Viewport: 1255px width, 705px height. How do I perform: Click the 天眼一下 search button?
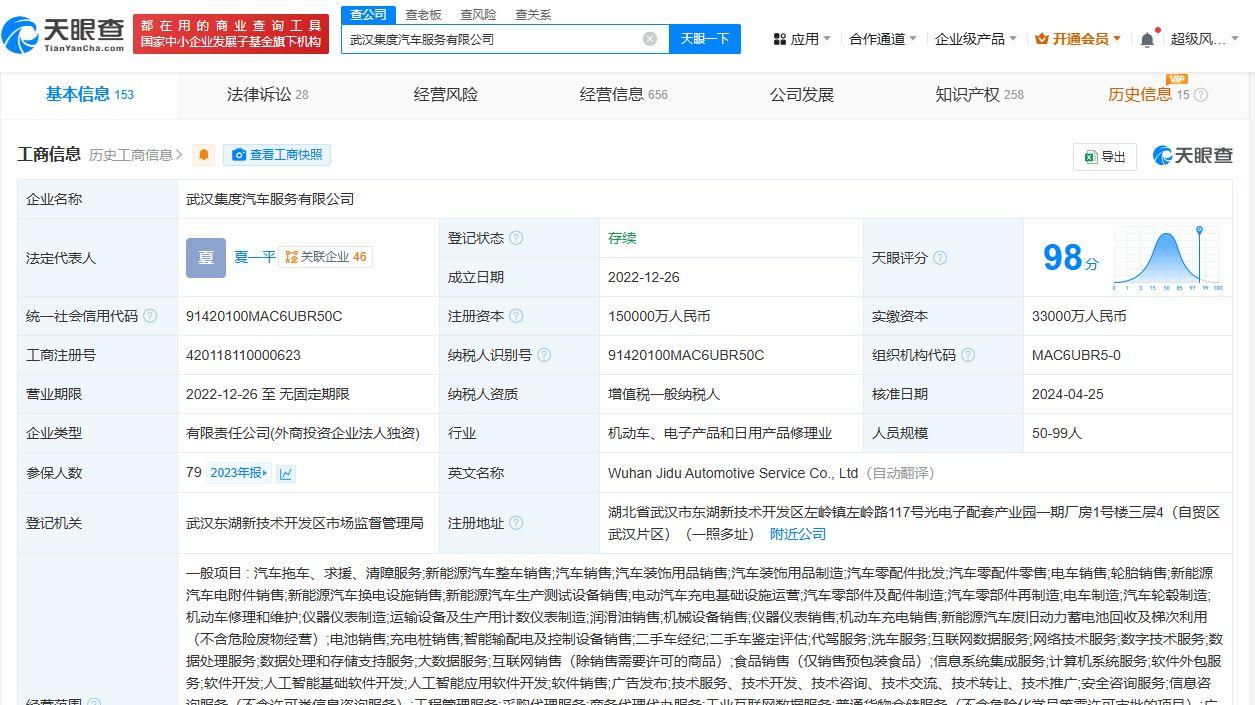(705, 39)
